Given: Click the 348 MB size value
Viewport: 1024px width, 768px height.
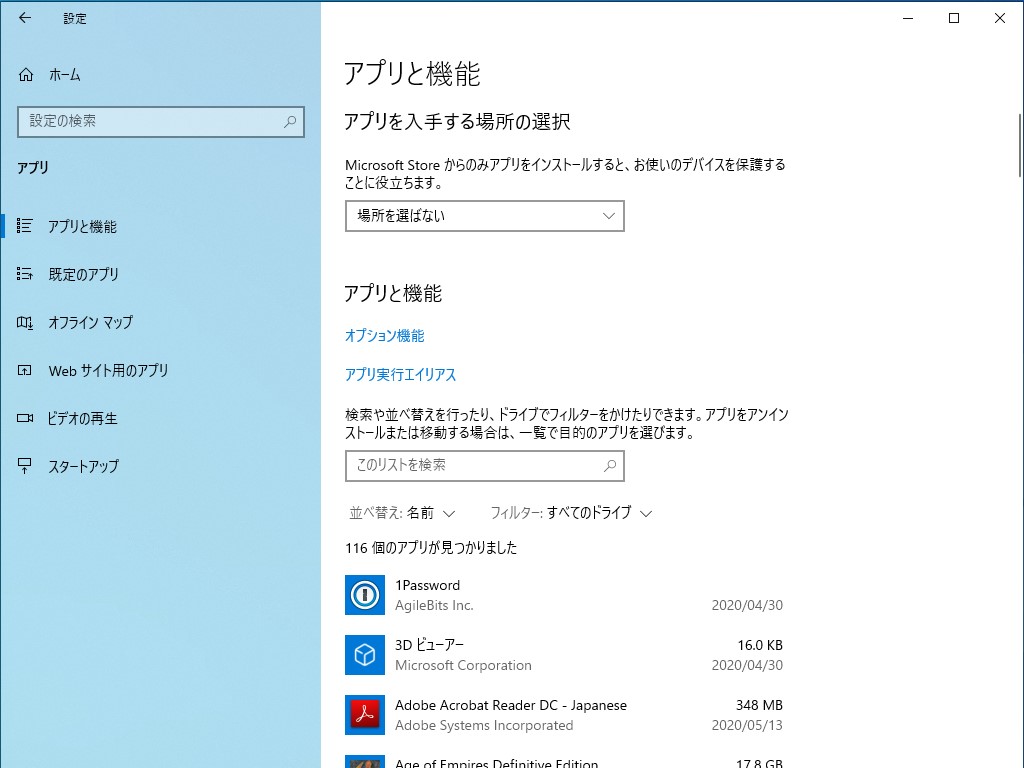Looking at the screenshot, I should point(759,705).
